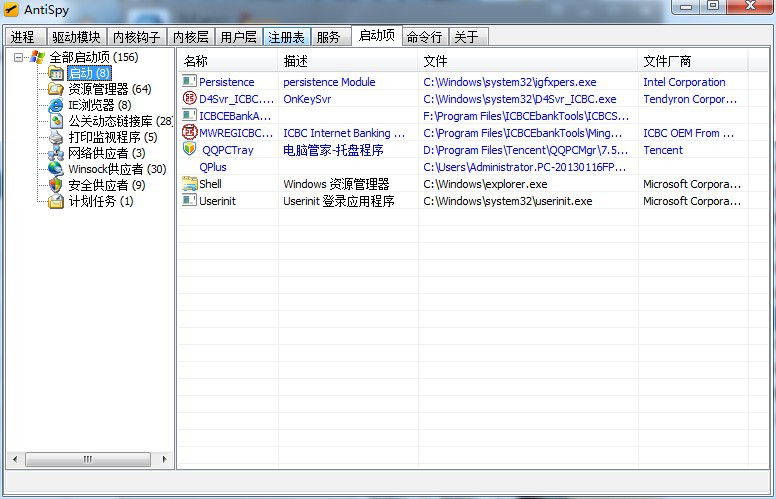The width and height of the screenshot is (776, 499).
Task: Sort list by 文件厂商 column header
Action: point(702,61)
